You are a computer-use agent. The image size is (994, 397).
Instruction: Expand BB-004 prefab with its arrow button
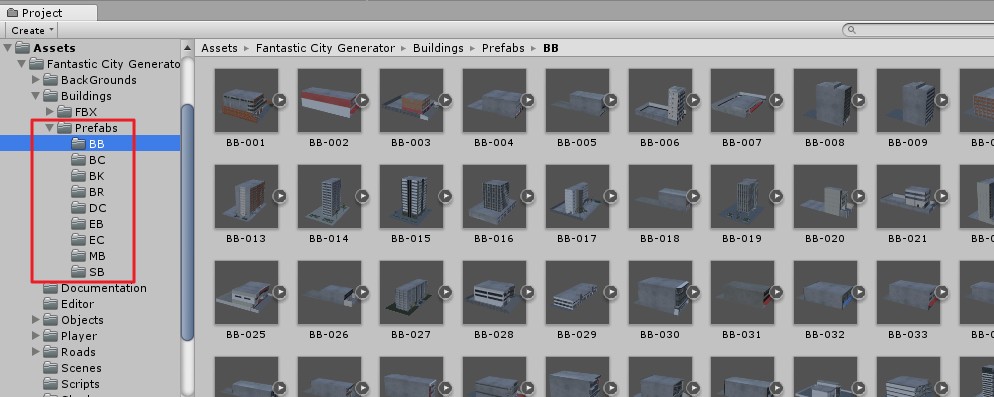(528, 100)
